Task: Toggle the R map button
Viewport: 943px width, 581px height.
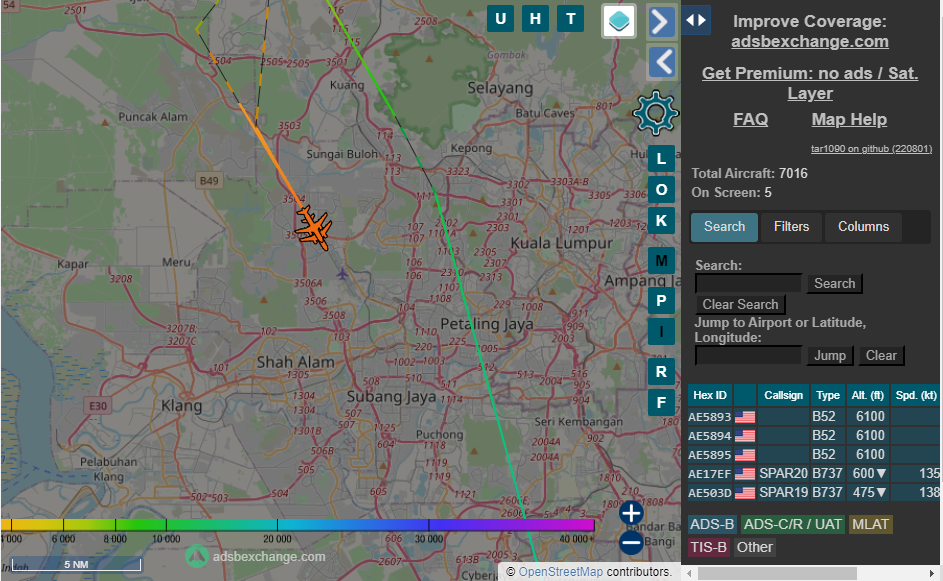Action: tap(661, 371)
